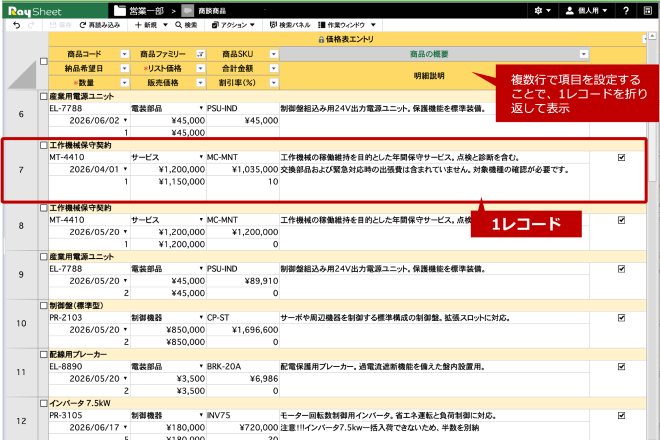
Task: Click cell EL-8890
Action: coord(89,366)
